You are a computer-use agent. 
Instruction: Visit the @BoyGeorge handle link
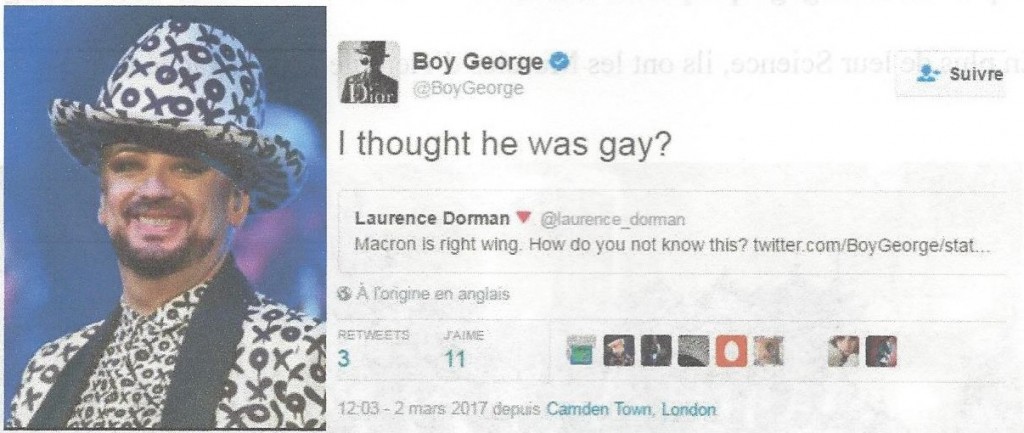coord(467,89)
